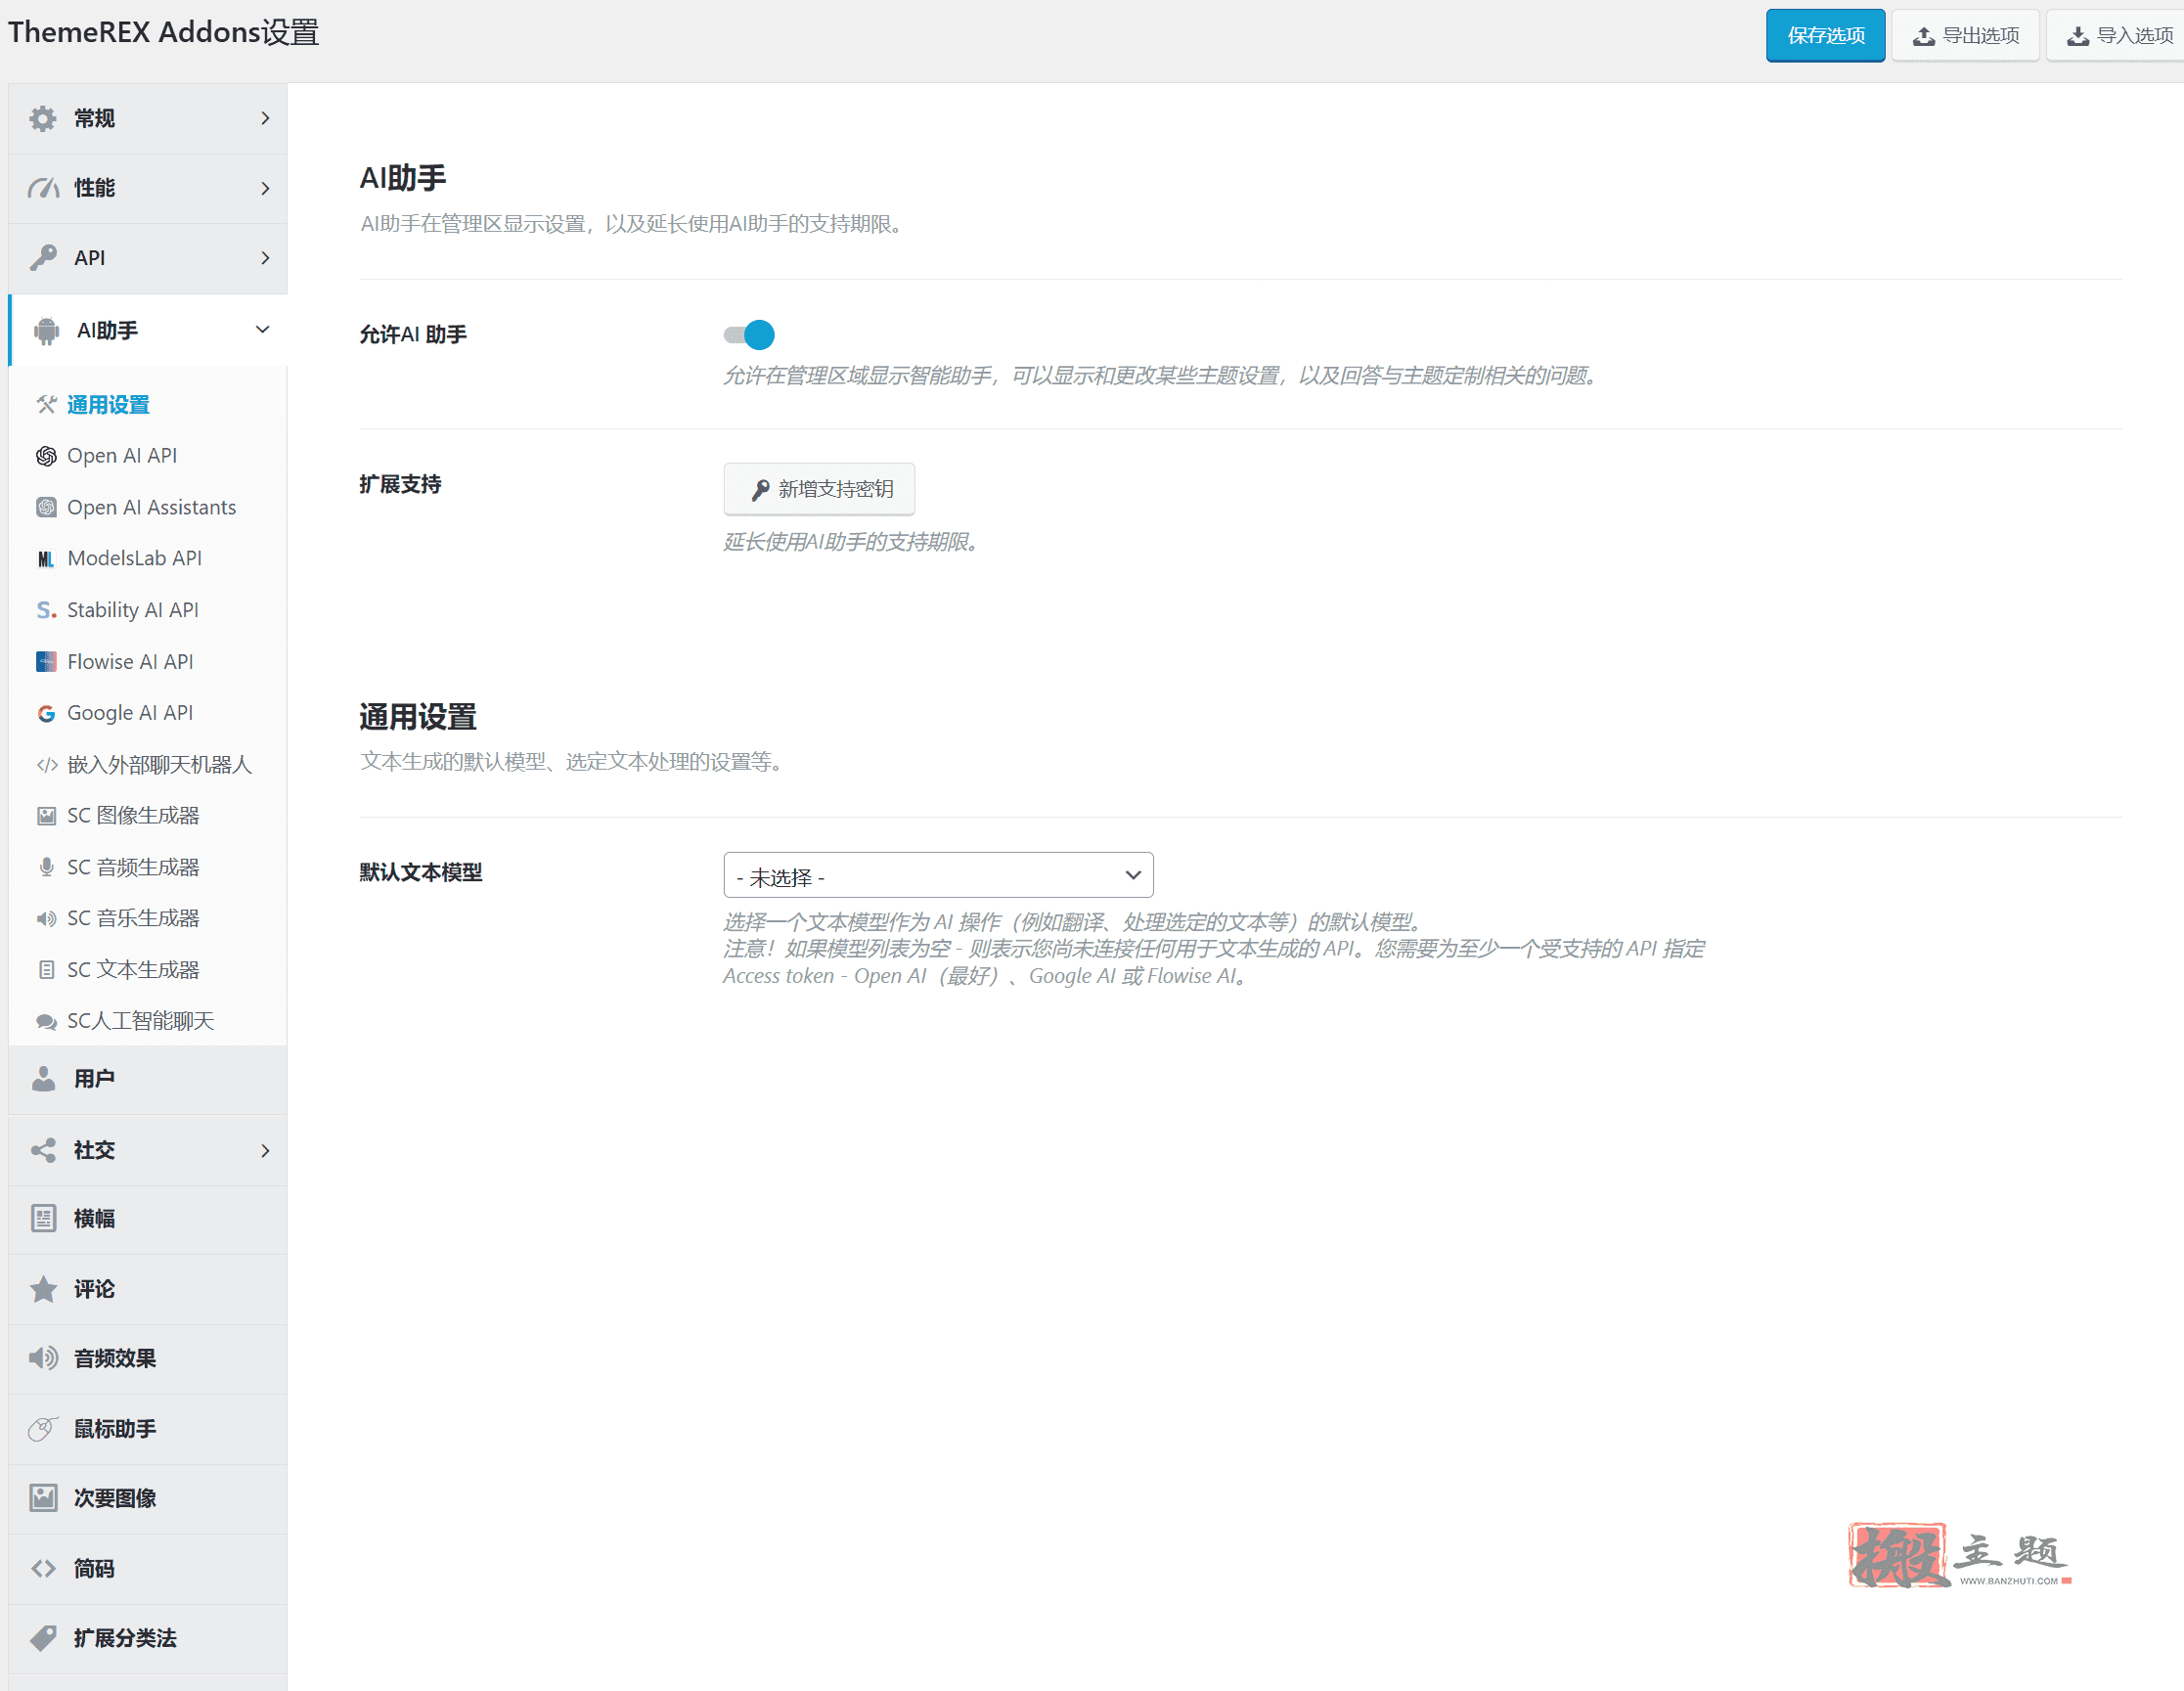
Task: Click the code brackets icon beside 嵌入外部聊天机器人
Action: click(46, 766)
